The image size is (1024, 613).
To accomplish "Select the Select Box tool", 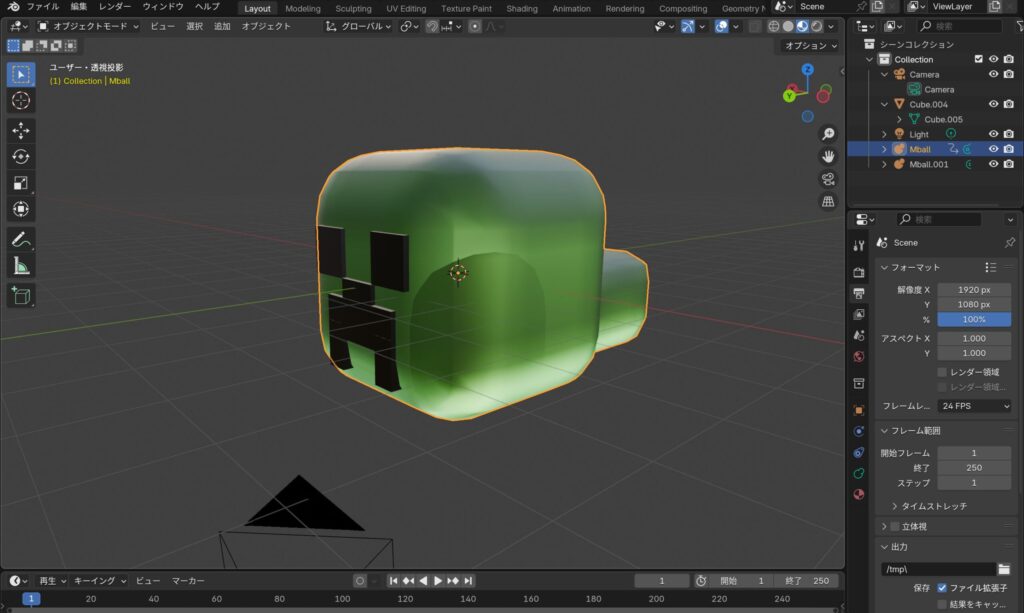I will tap(21, 74).
